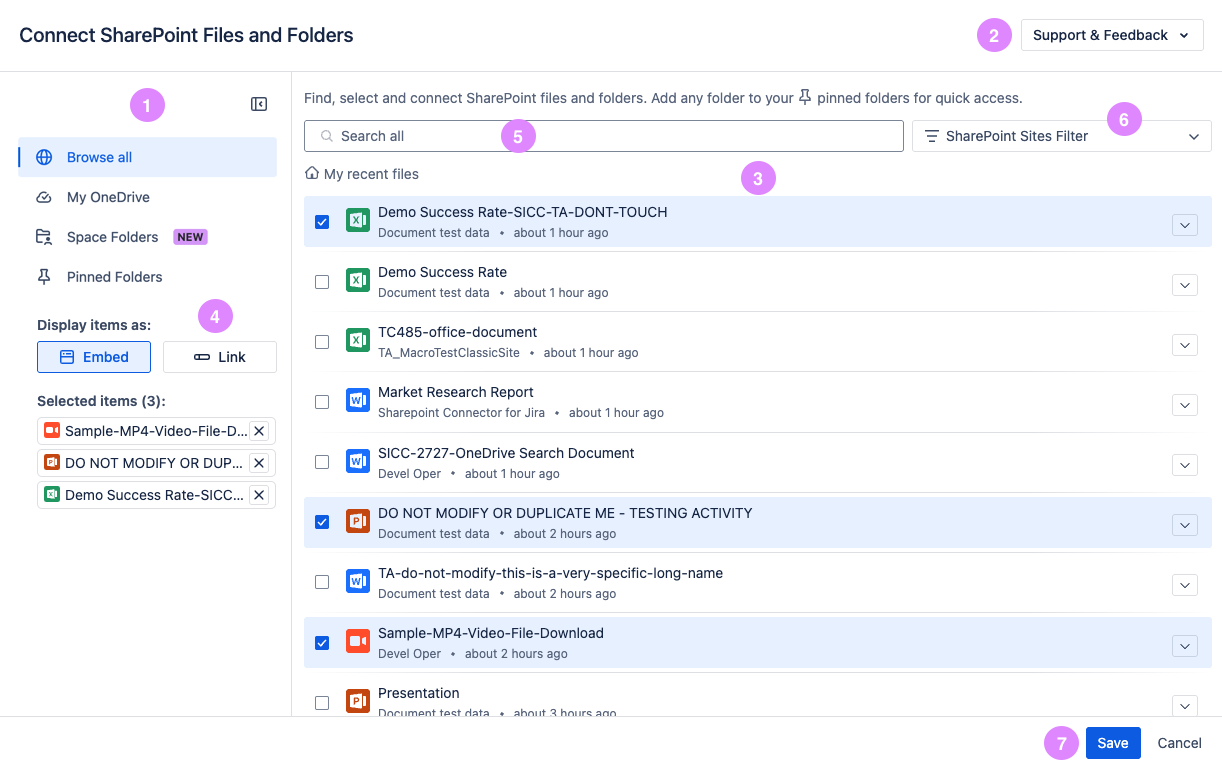Remove Sample-MP4-Video-File from selected items
Image resolution: width=1222 pixels, height=768 pixels.
(259, 431)
